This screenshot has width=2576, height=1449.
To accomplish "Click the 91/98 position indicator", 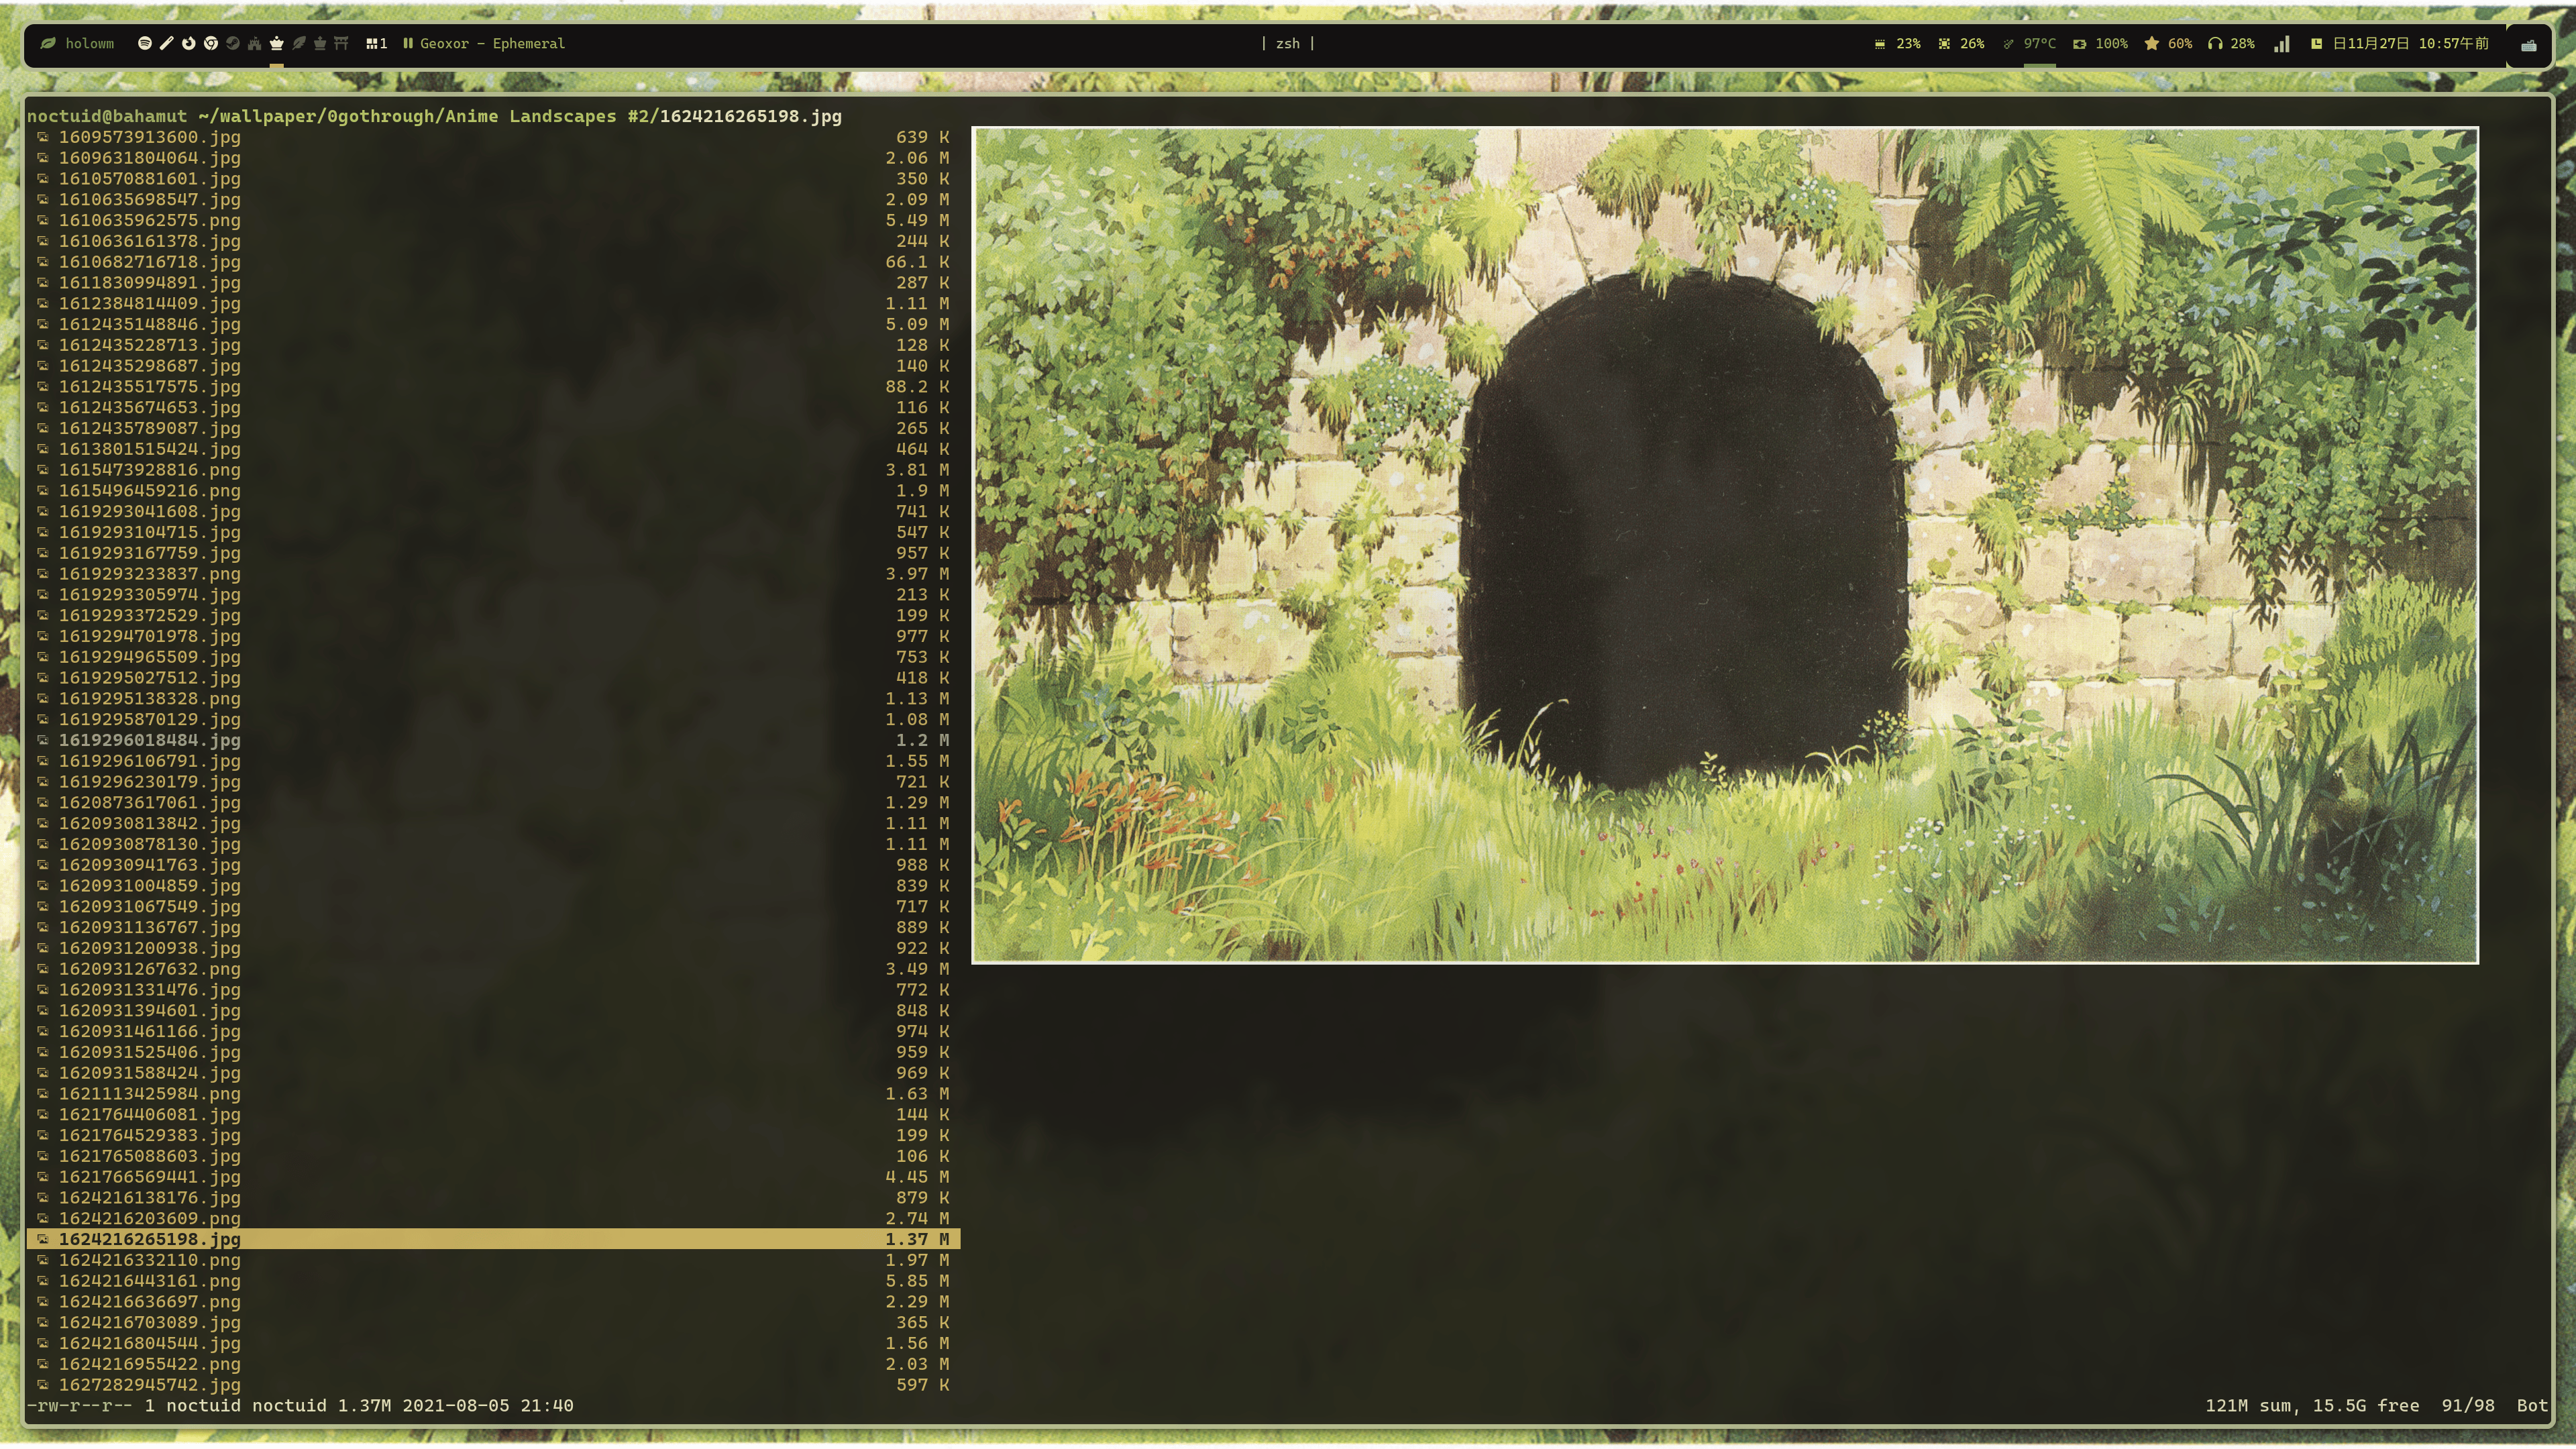I will [x=2468, y=1406].
